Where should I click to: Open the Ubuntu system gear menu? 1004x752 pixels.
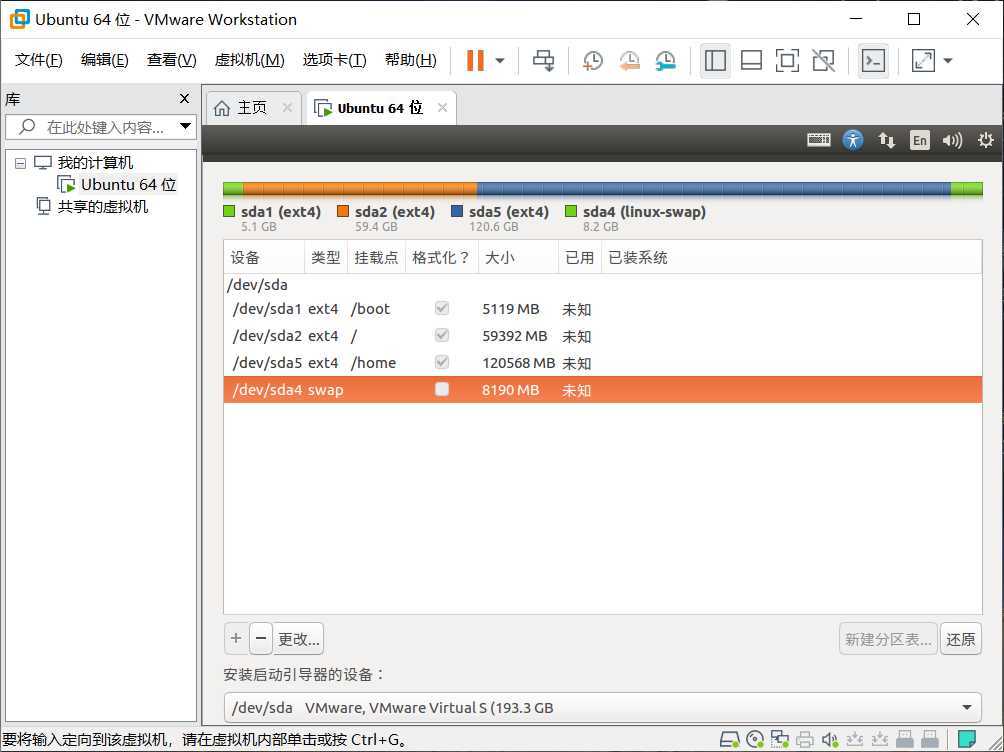click(985, 140)
